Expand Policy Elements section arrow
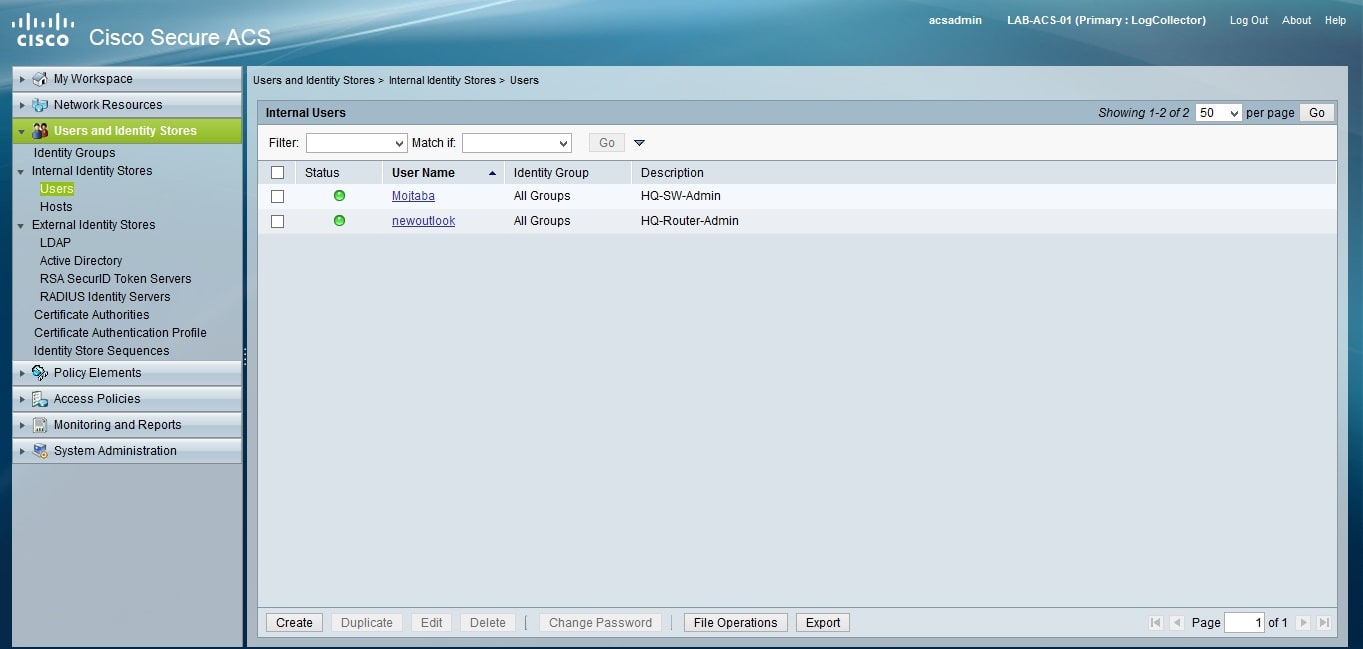This screenshot has width=1363, height=649. point(22,373)
